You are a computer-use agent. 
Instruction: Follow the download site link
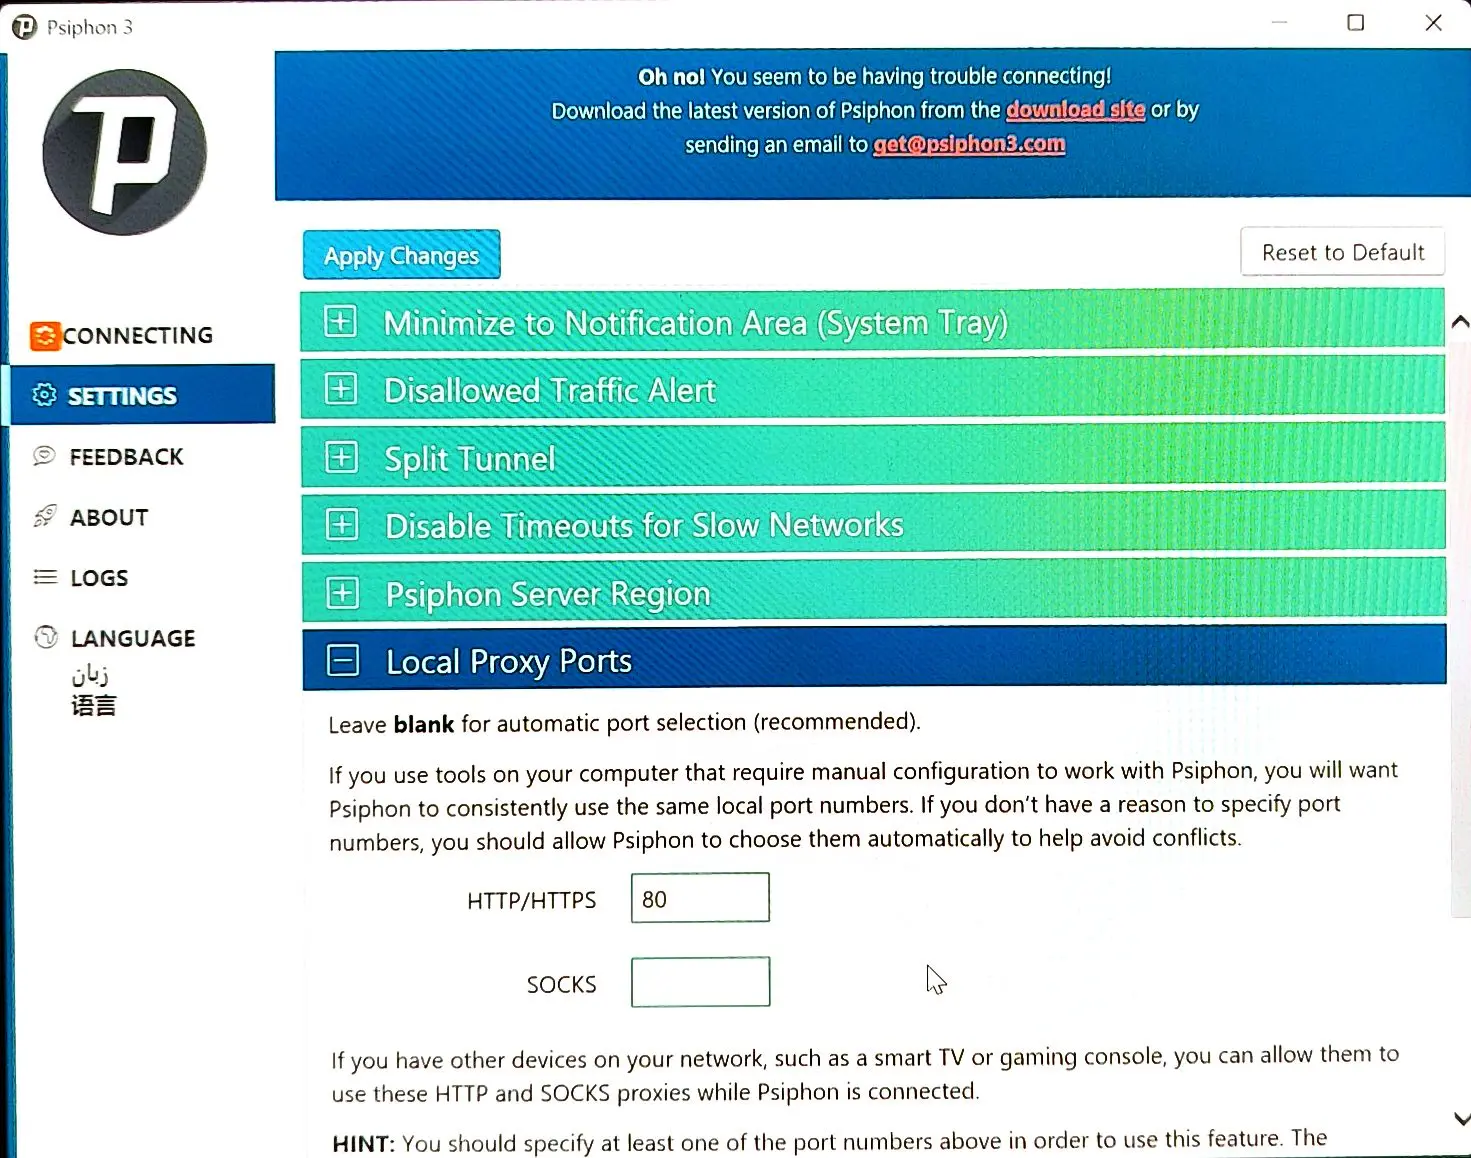(x=1075, y=110)
